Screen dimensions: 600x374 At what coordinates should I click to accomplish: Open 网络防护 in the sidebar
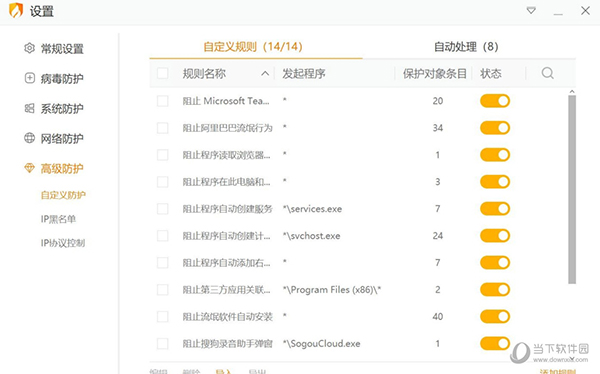pyautogui.click(x=54, y=138)
